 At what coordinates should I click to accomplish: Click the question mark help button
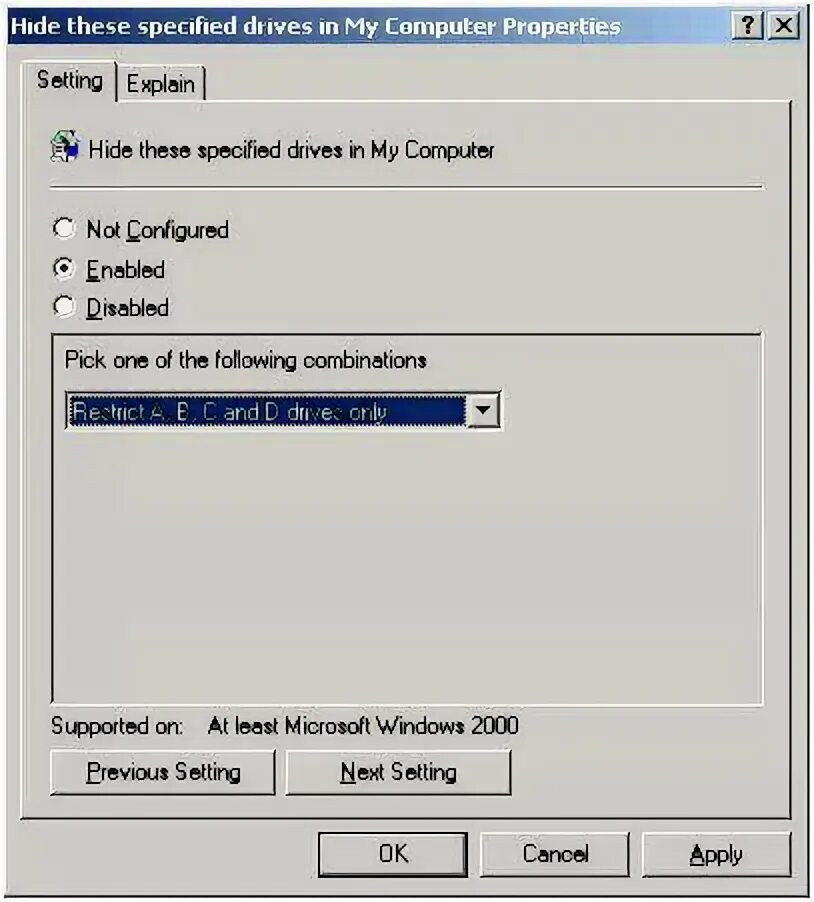pyautogui.click(x=747, y=26)
